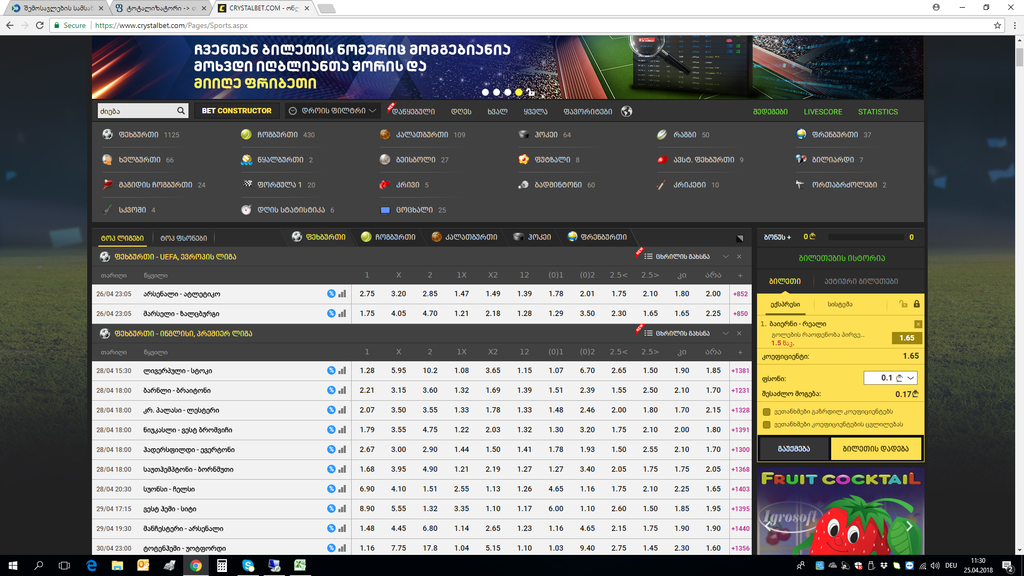Toggle table view for the ინგლისი პრემიერ ლიგა league

coord(677,333)
